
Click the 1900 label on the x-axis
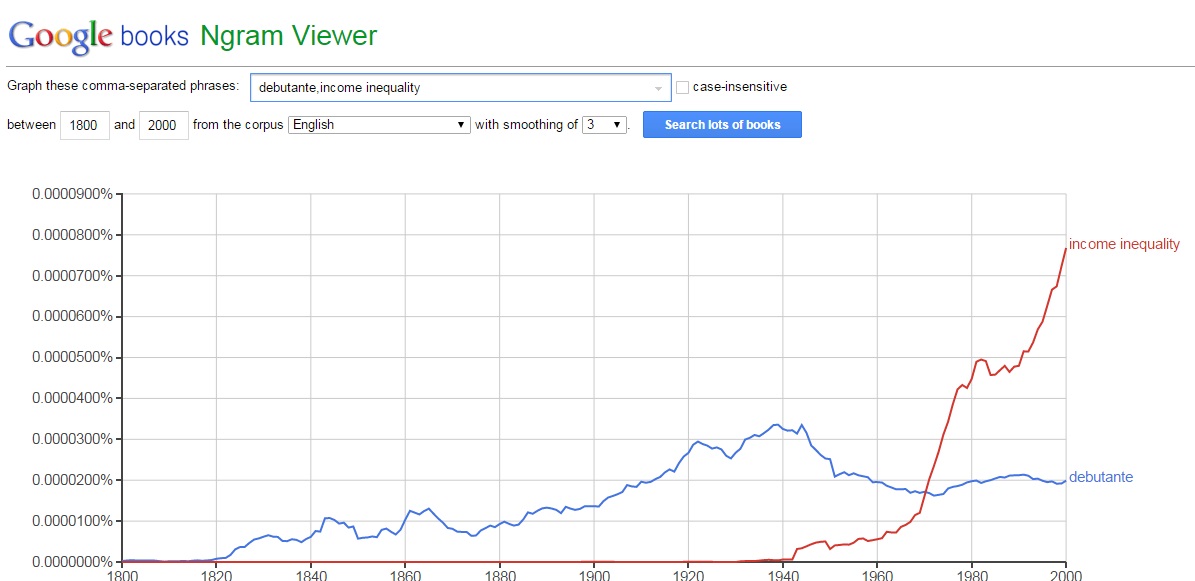[594, 574]
